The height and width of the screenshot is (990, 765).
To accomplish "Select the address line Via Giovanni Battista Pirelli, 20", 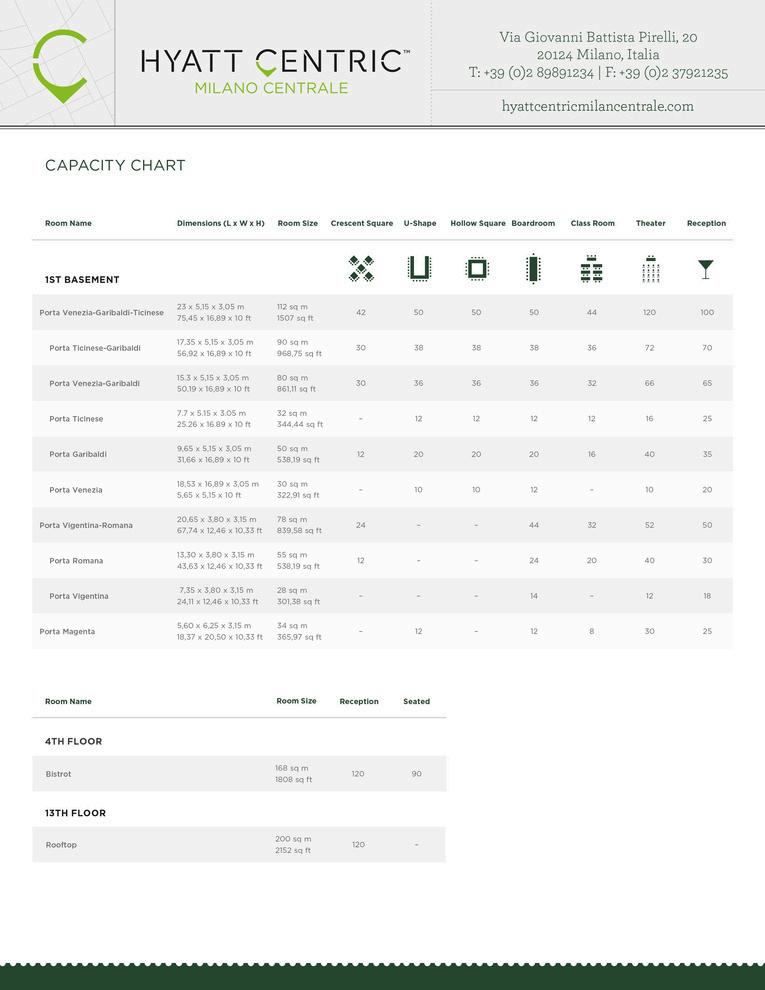I will click(x=598, y=37).
